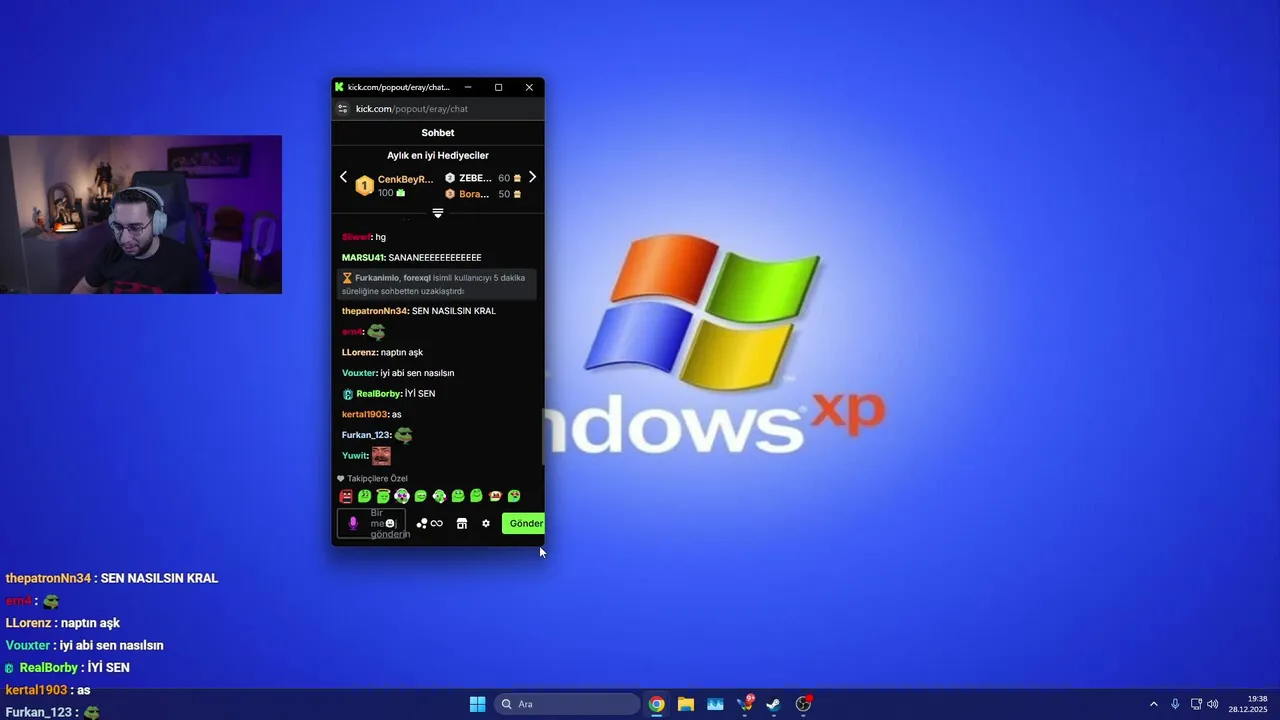Open Windows Start menu
Screen dimensions: 1280x720
478,704
